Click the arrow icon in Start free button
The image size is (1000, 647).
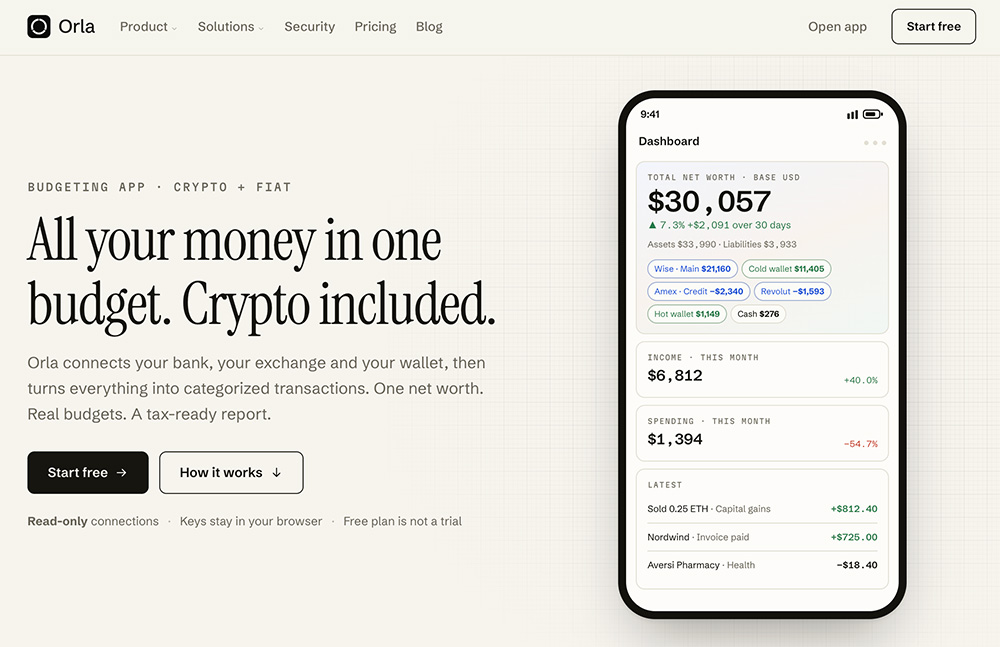pyautogui.click(x=121, y=473)
